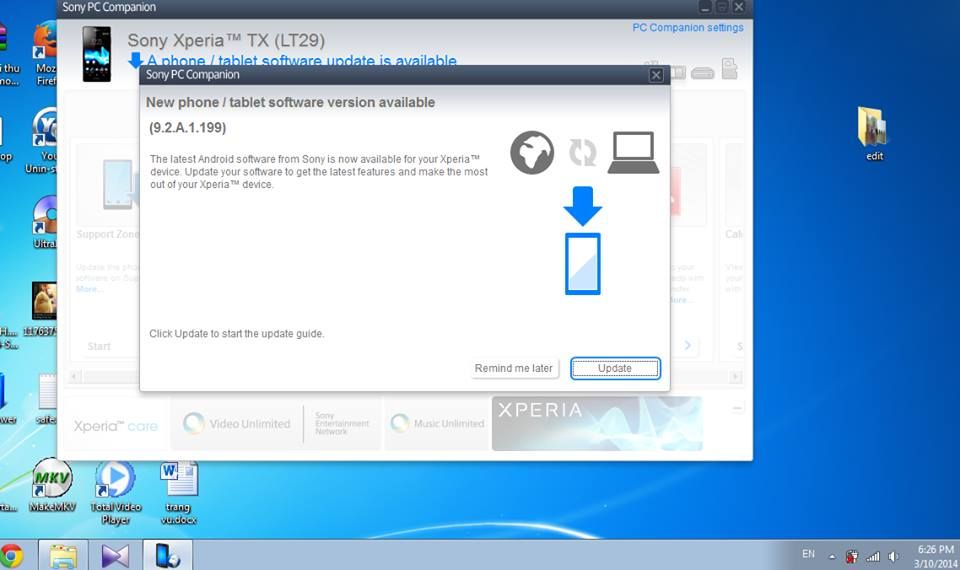
Task: Show hidden tray icons arrow
Action: (x=831, y=557)
